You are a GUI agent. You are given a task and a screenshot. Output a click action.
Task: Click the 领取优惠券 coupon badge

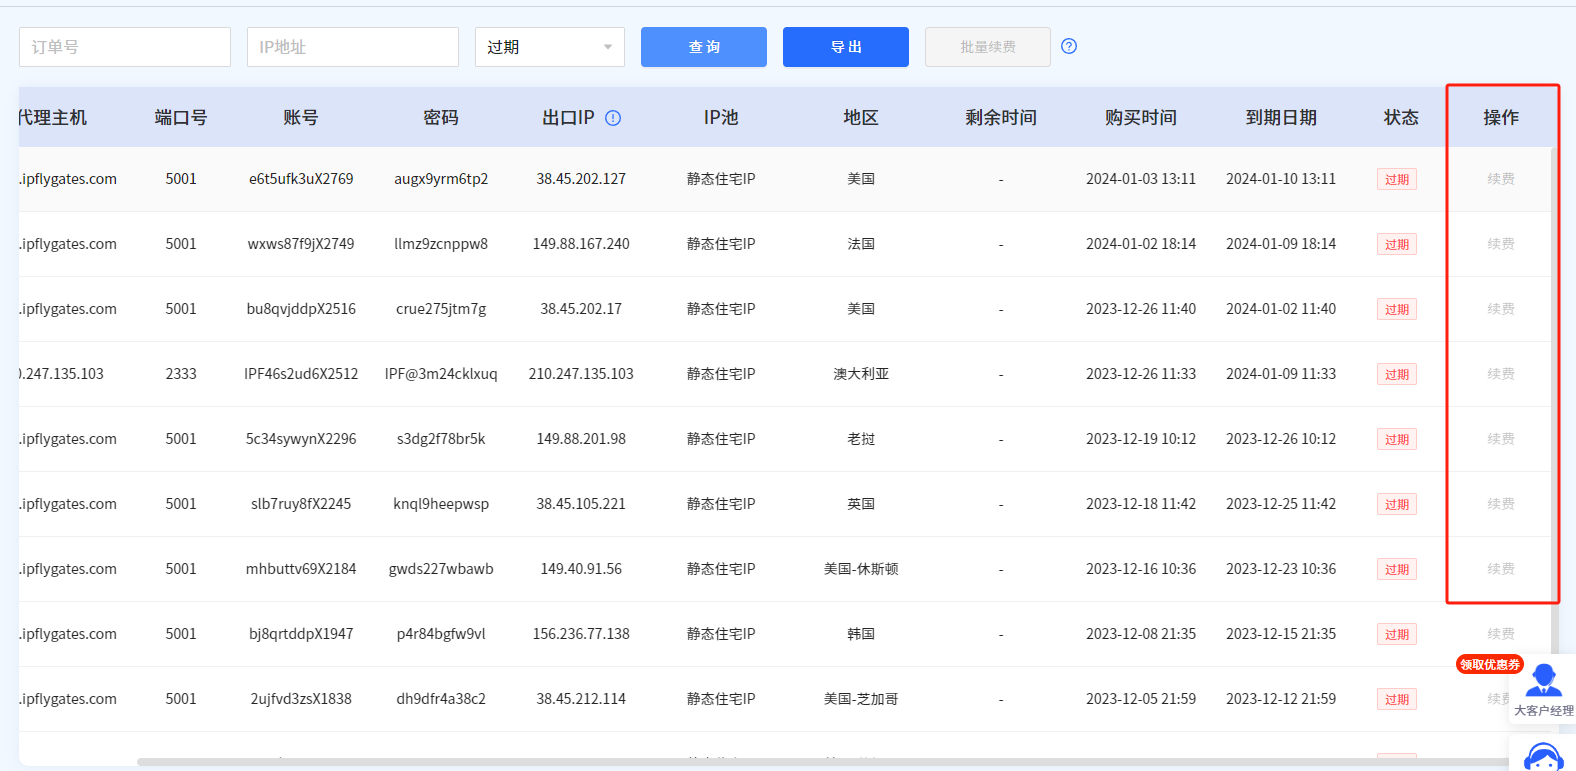pyautogui.click(x=1489, y=664)
